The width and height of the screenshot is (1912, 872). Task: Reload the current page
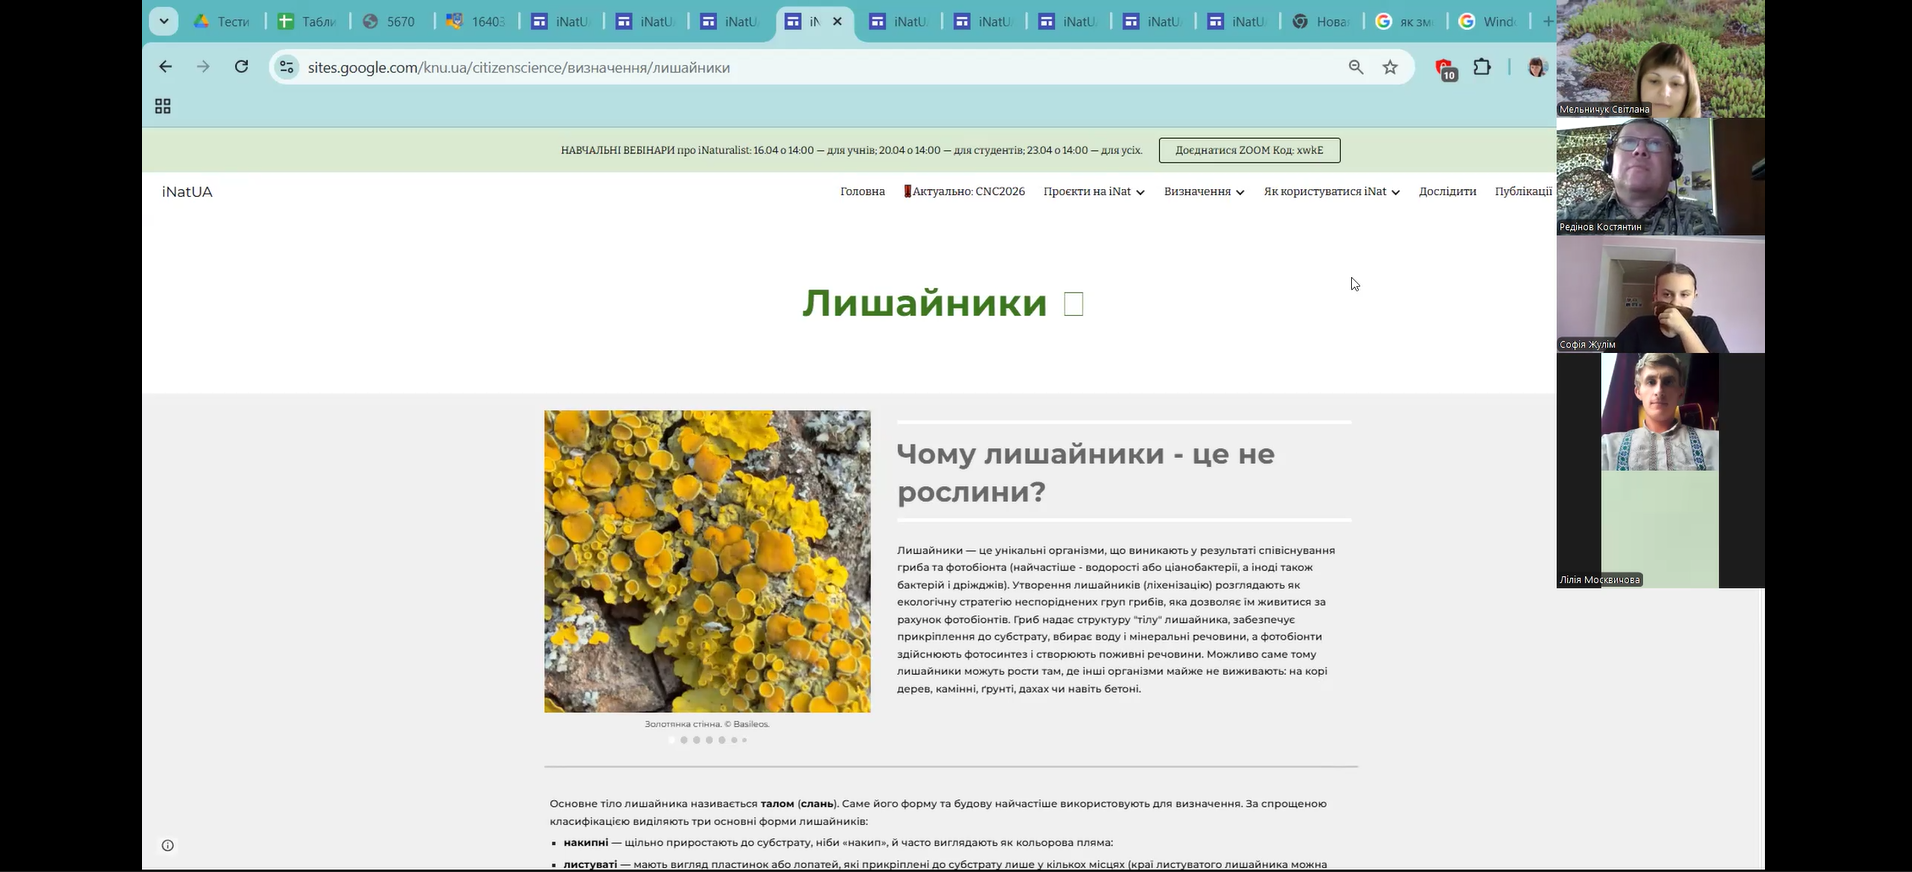tap(241, 67)
